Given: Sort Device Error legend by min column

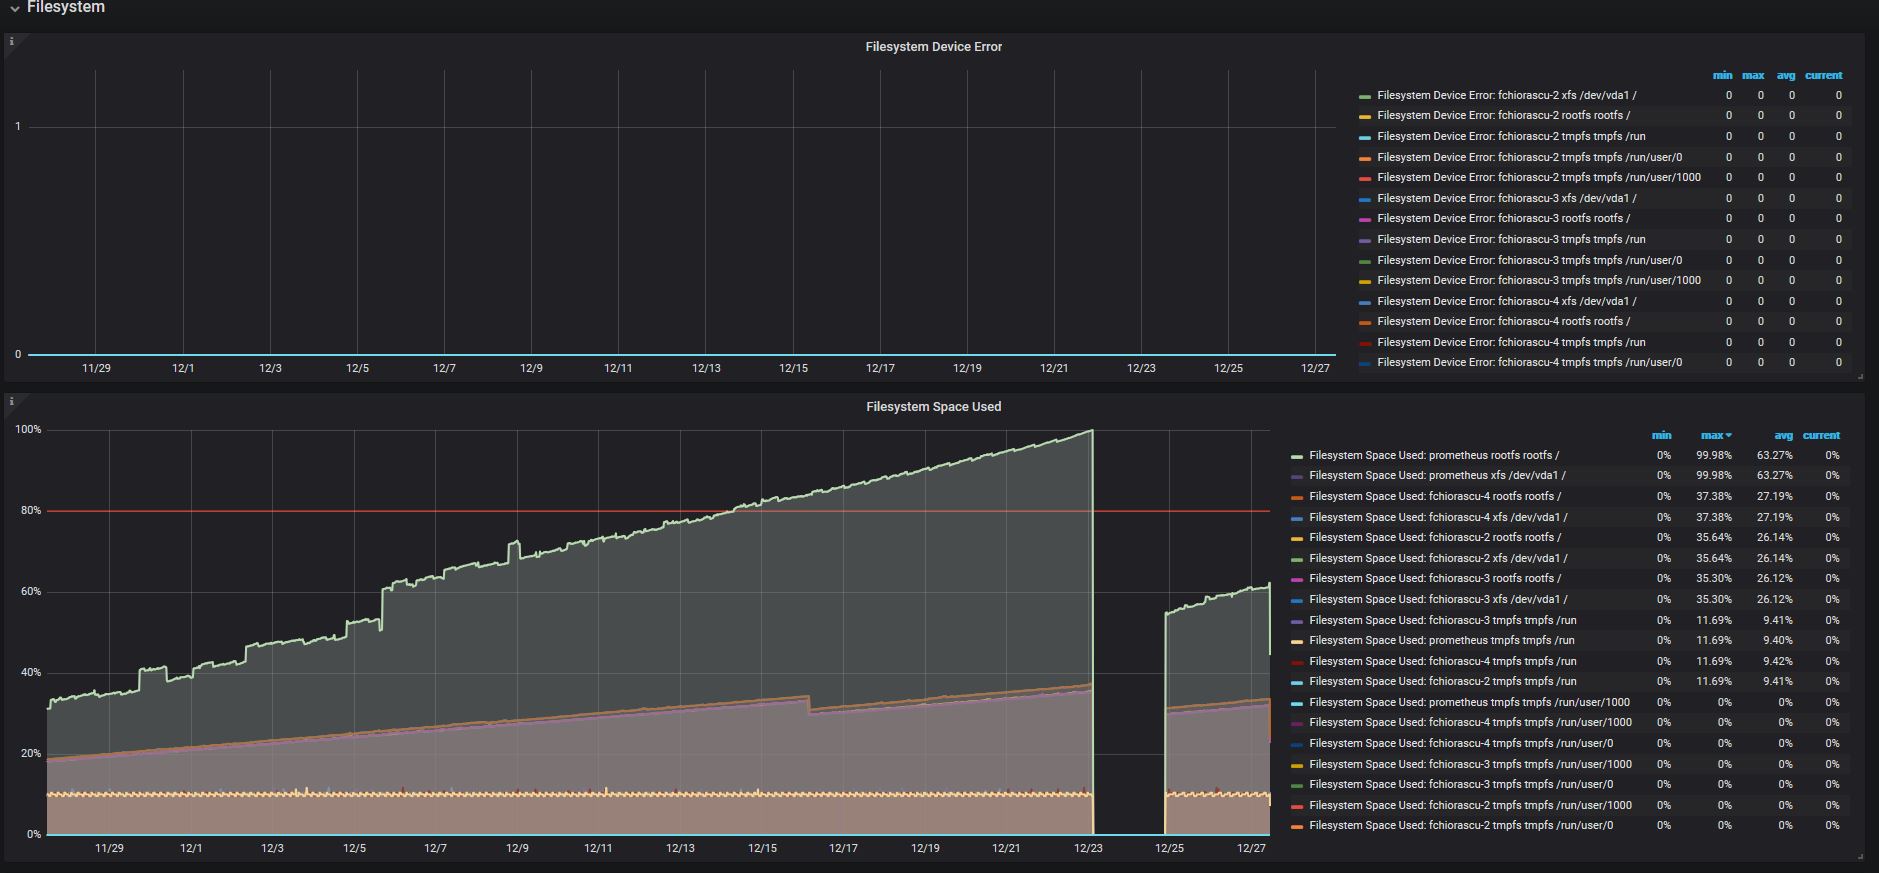Looking at the screenshot, I should (x=1722, y=75).
